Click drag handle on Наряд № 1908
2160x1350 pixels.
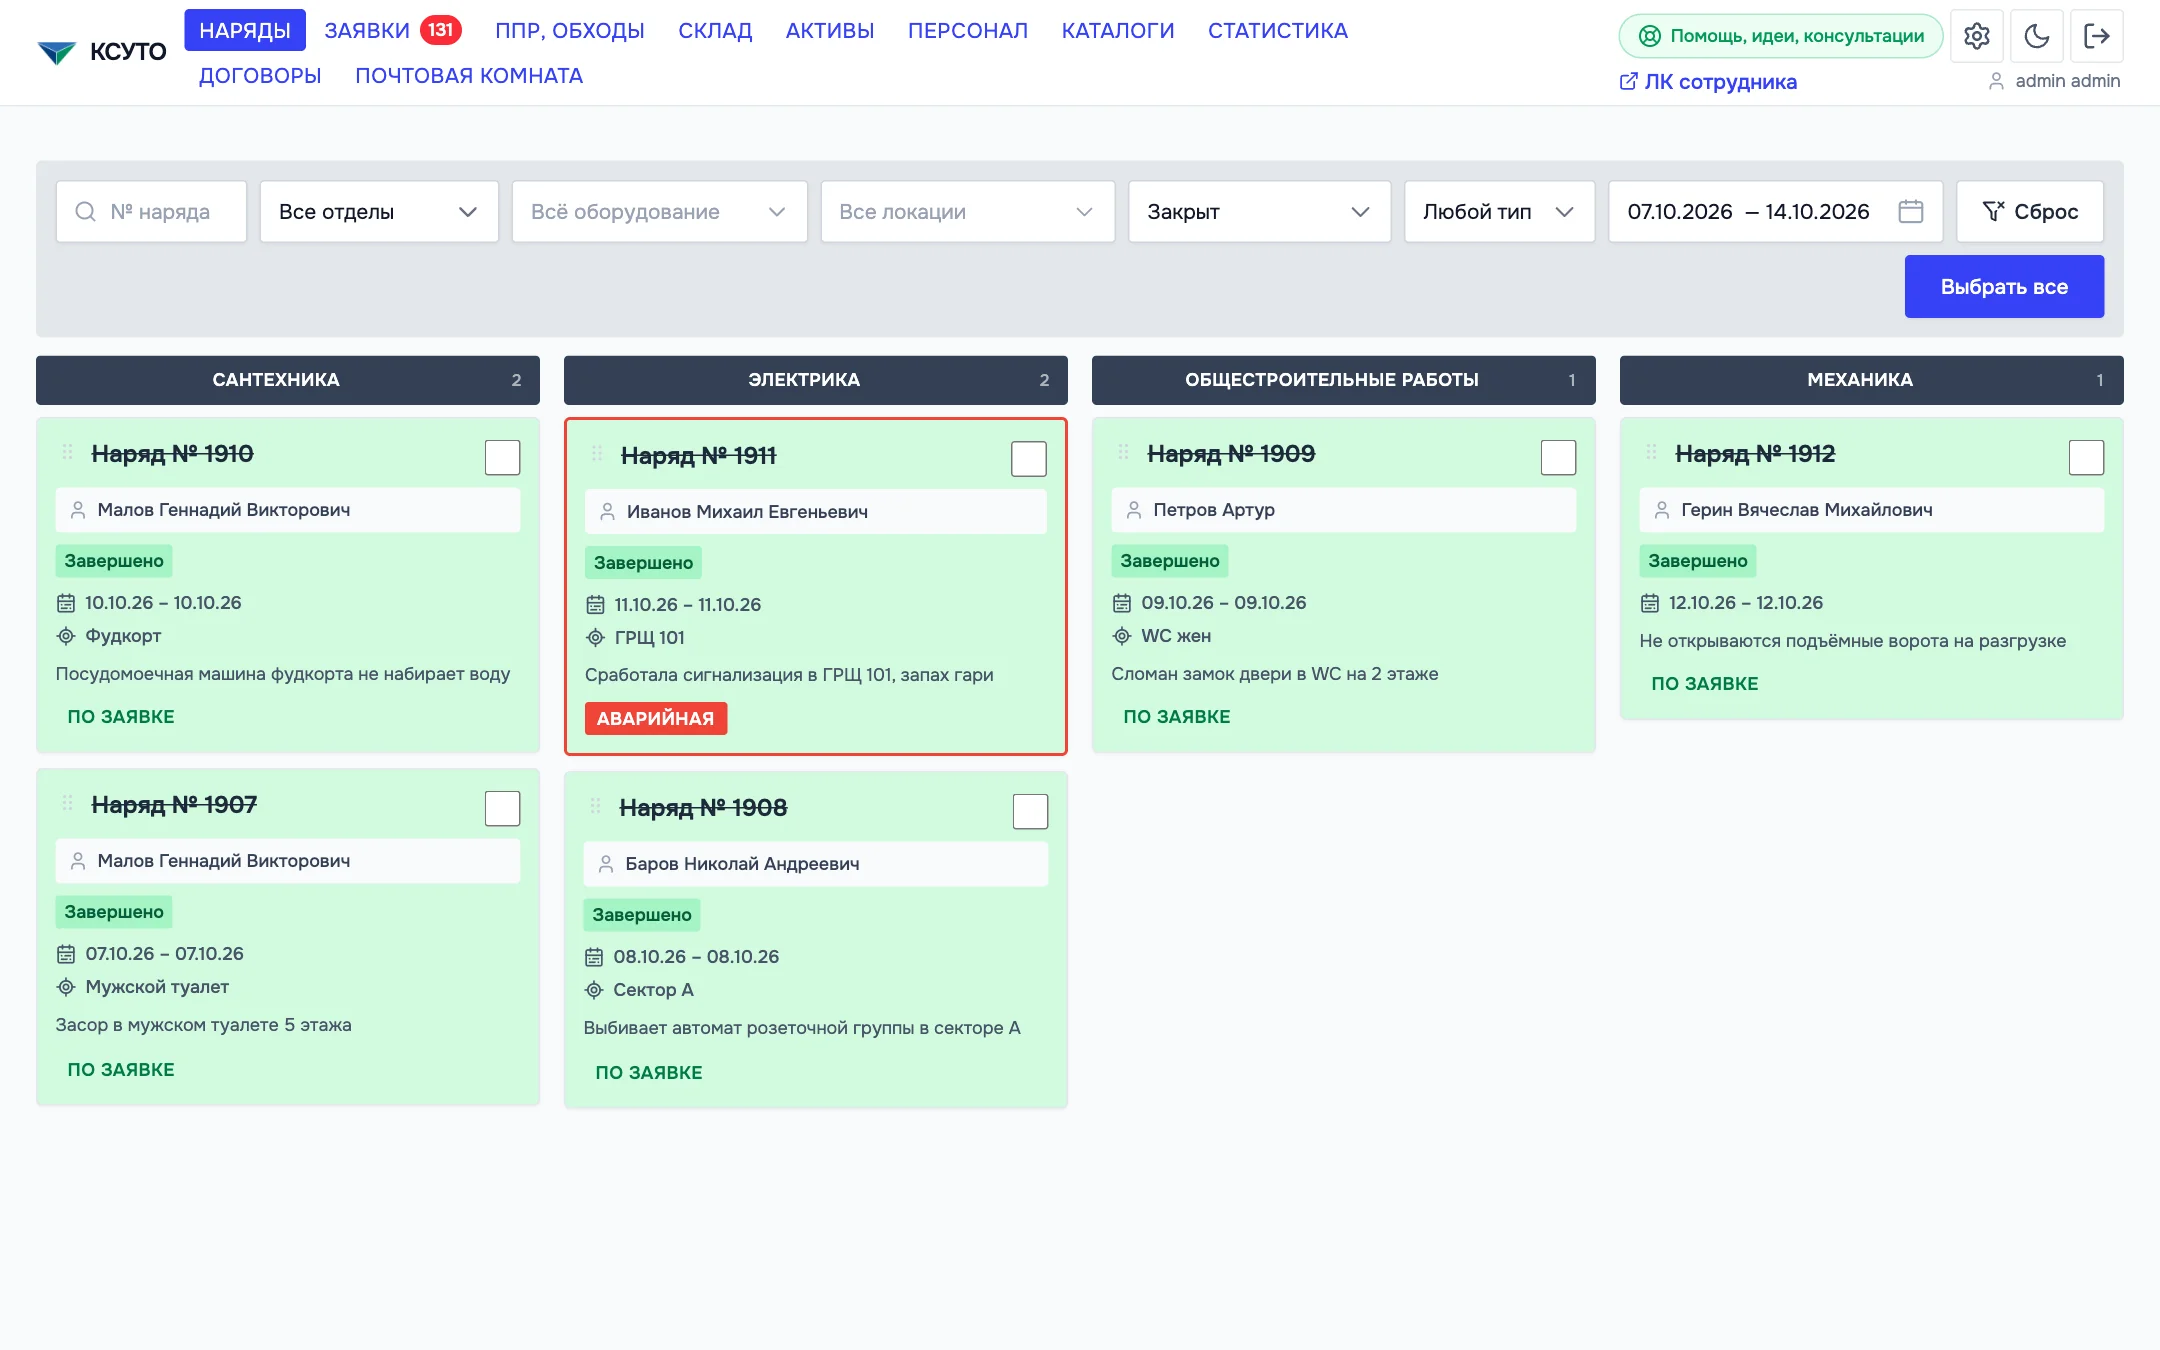(596, 806)
